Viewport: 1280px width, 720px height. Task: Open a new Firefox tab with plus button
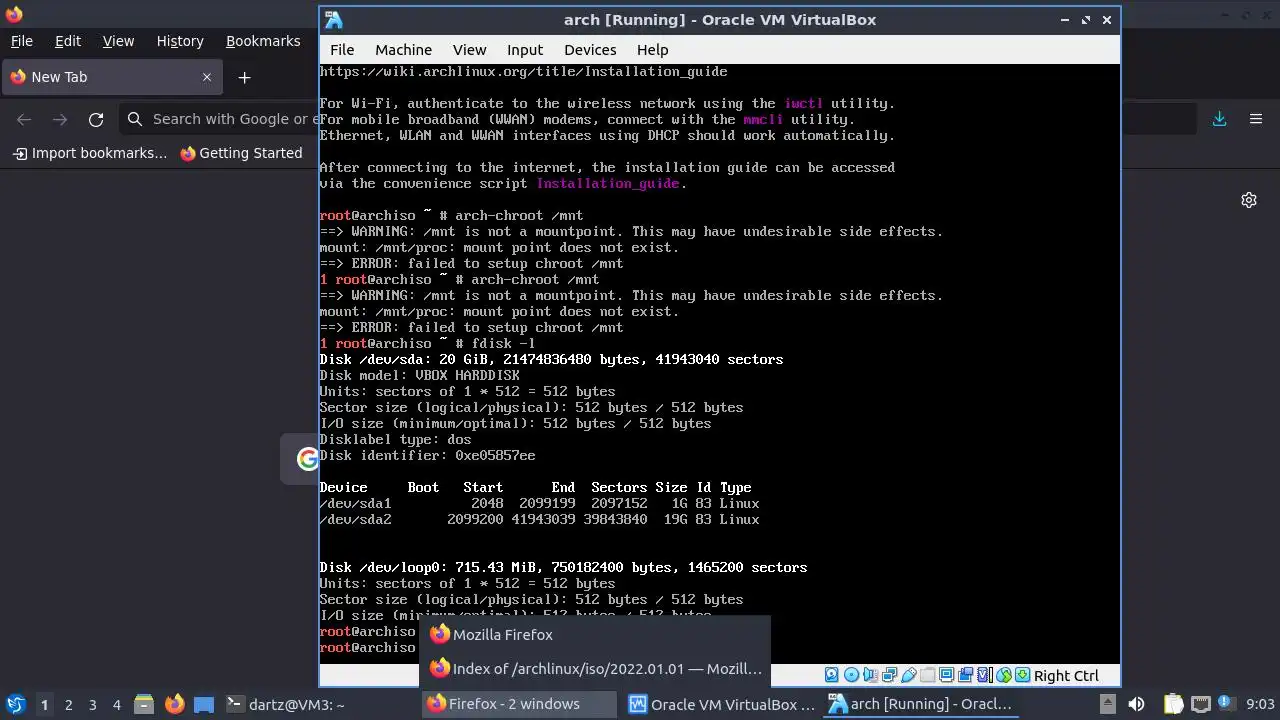(244, 77)
